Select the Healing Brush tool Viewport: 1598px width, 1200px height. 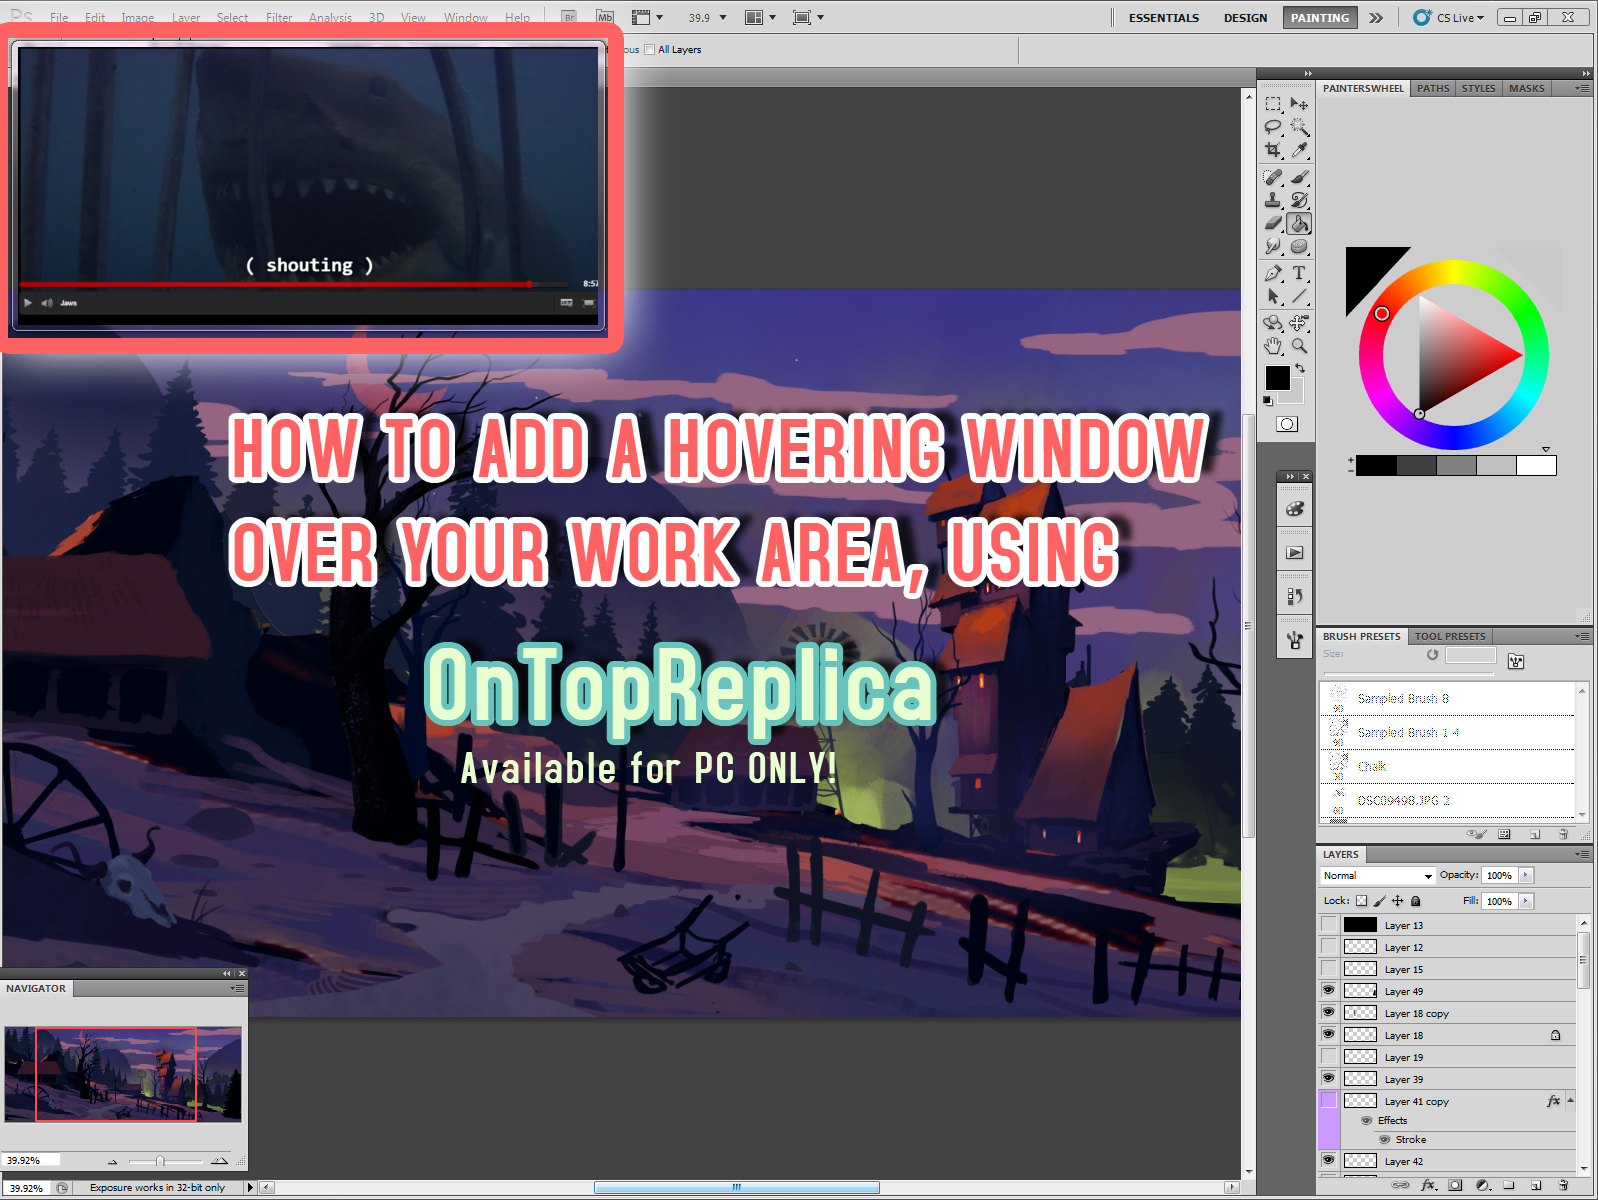(x=1273, y=177)
